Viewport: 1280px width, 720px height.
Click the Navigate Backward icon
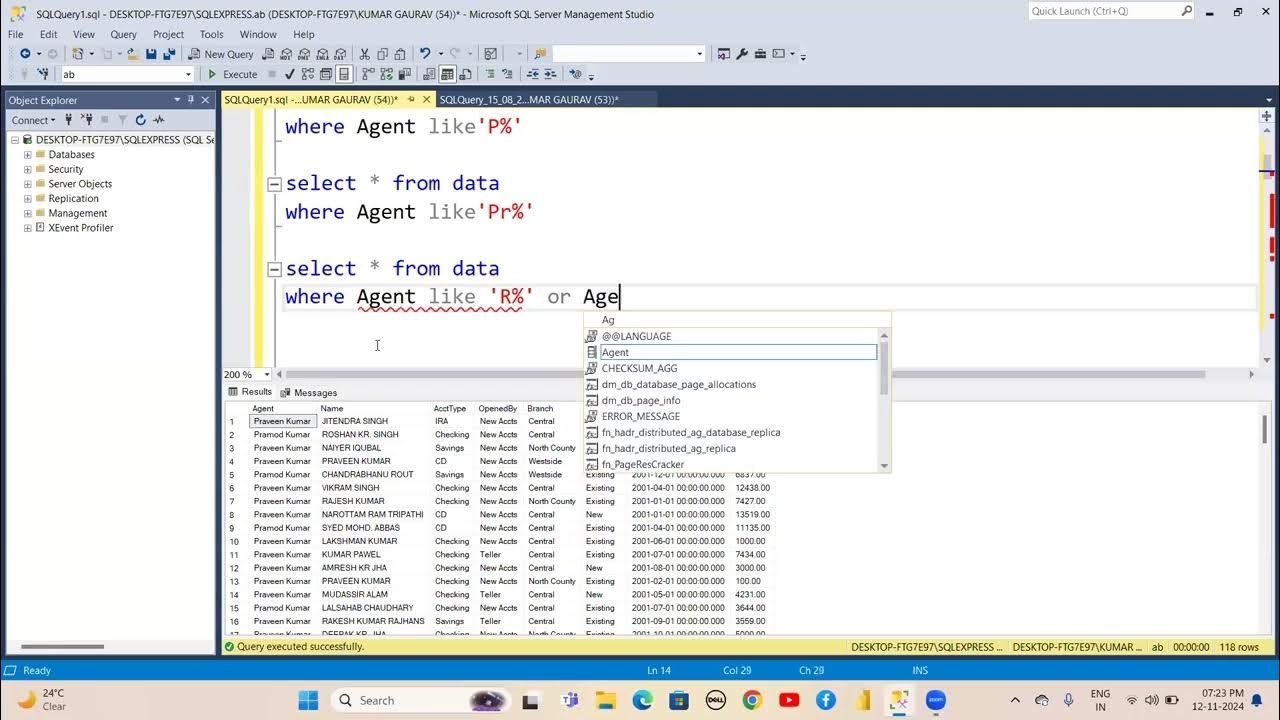pos(25,54)
